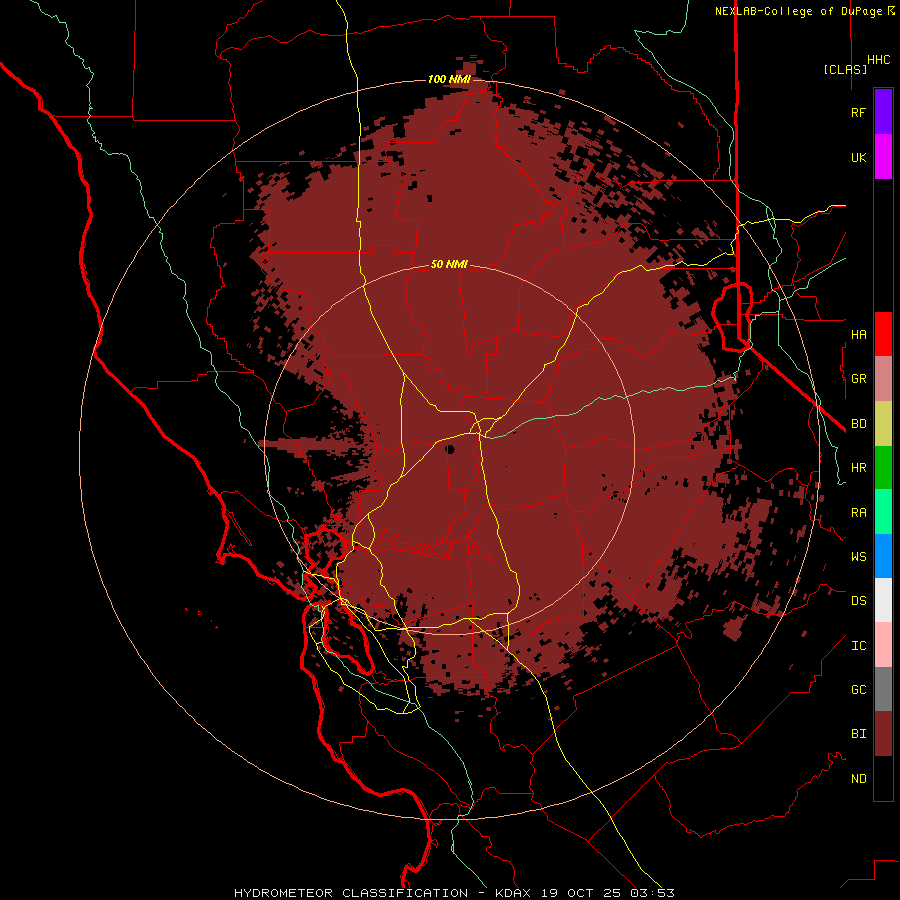The height and width of the screenshot is (900, 900).
Task: Click the 100 NMI range ring label
Action: pos(449,79)
